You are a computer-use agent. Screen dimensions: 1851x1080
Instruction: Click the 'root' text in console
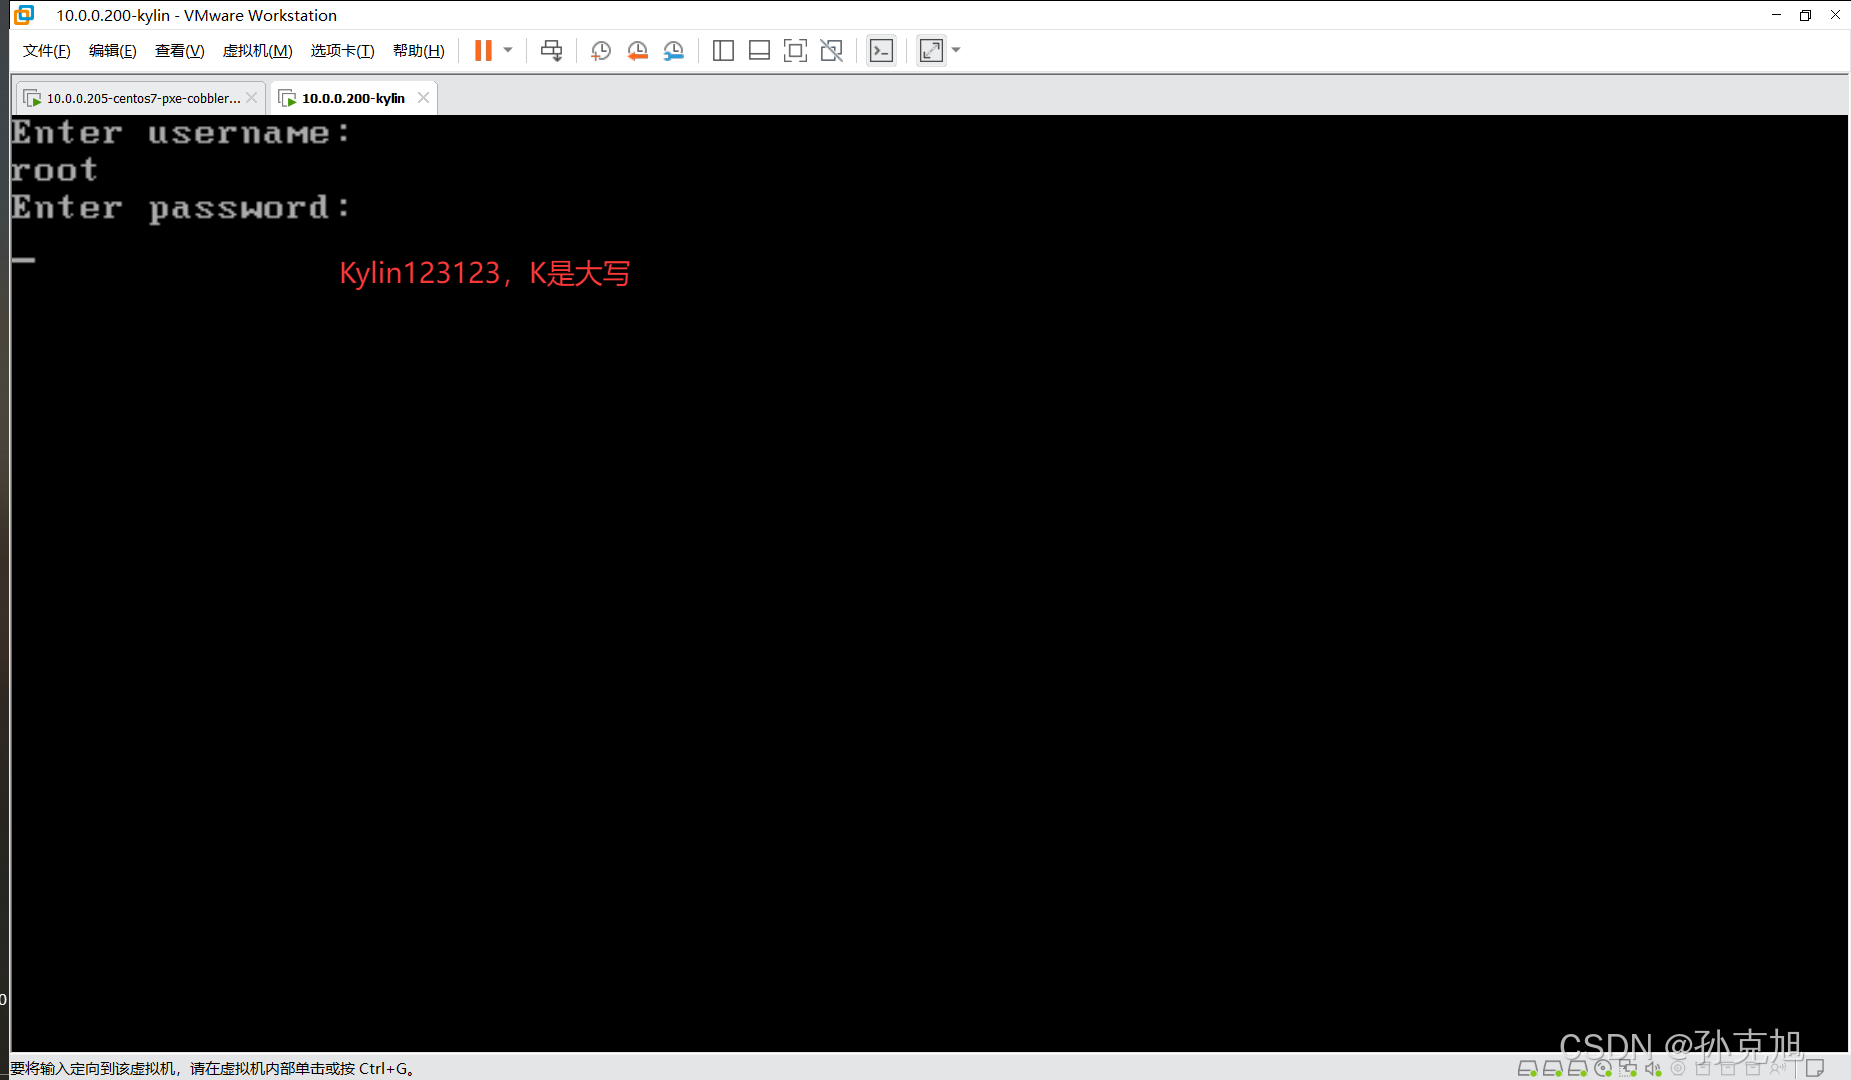click(54, 170)
